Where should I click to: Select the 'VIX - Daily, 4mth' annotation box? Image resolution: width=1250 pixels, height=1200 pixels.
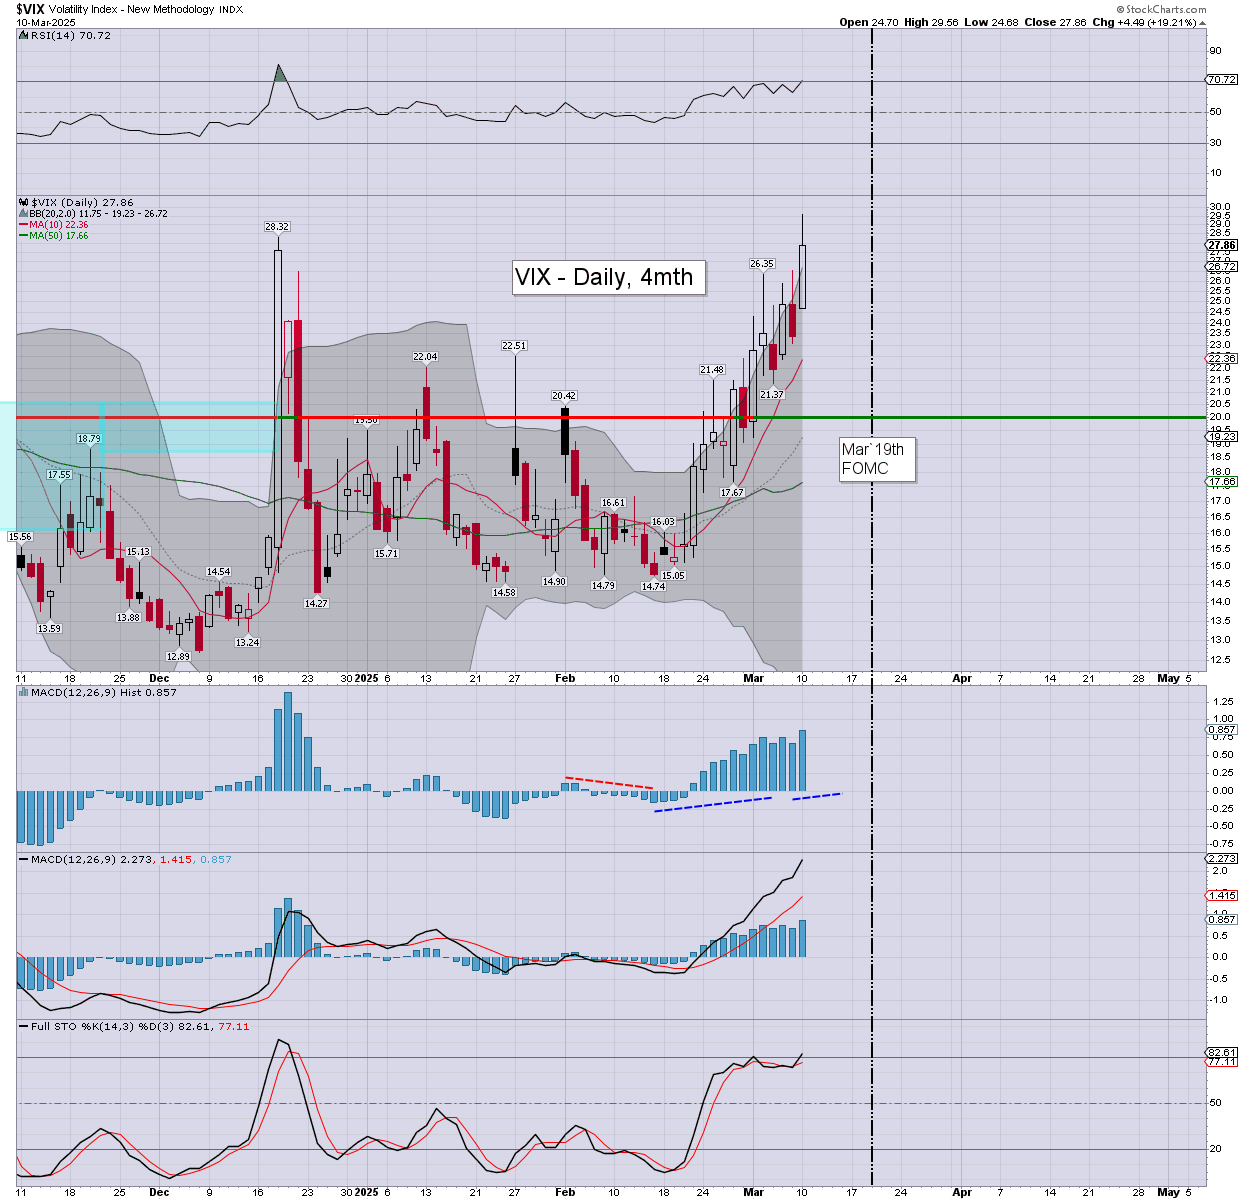[609, 277]
